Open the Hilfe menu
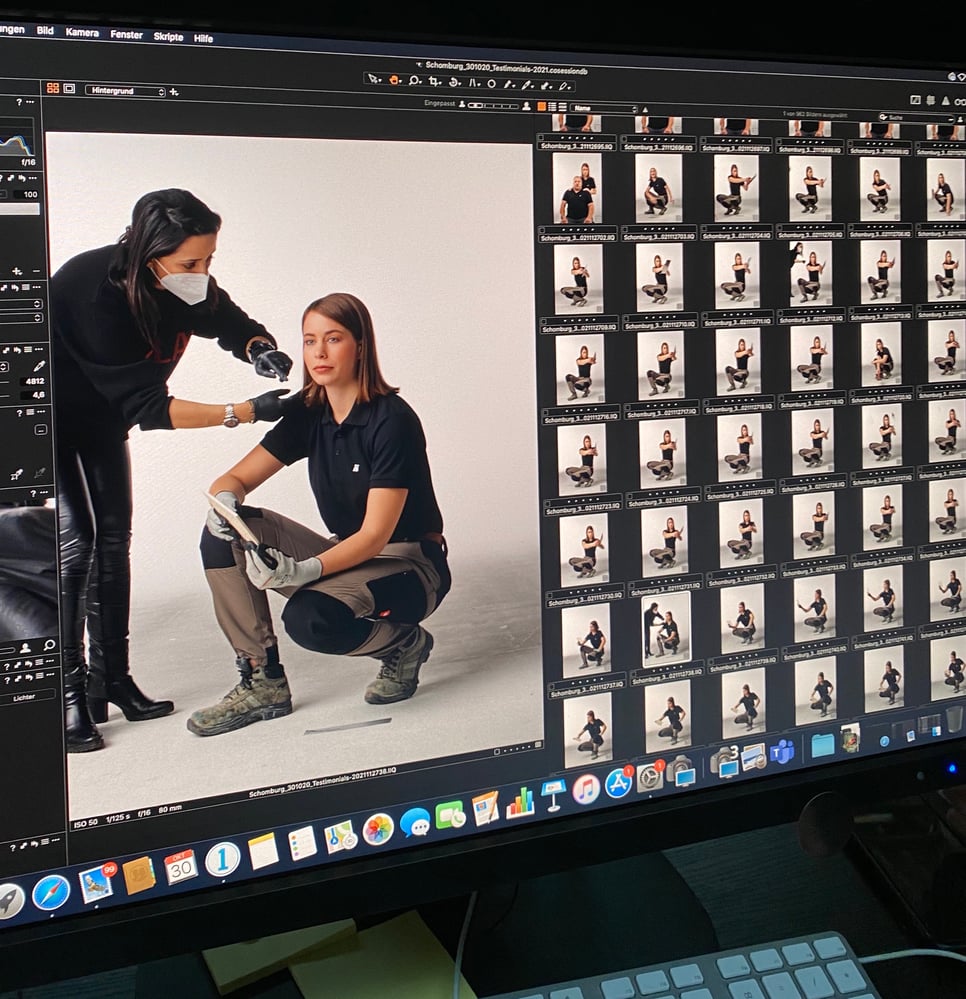Viewport: 966px width, 999px height. pos(203,38)
